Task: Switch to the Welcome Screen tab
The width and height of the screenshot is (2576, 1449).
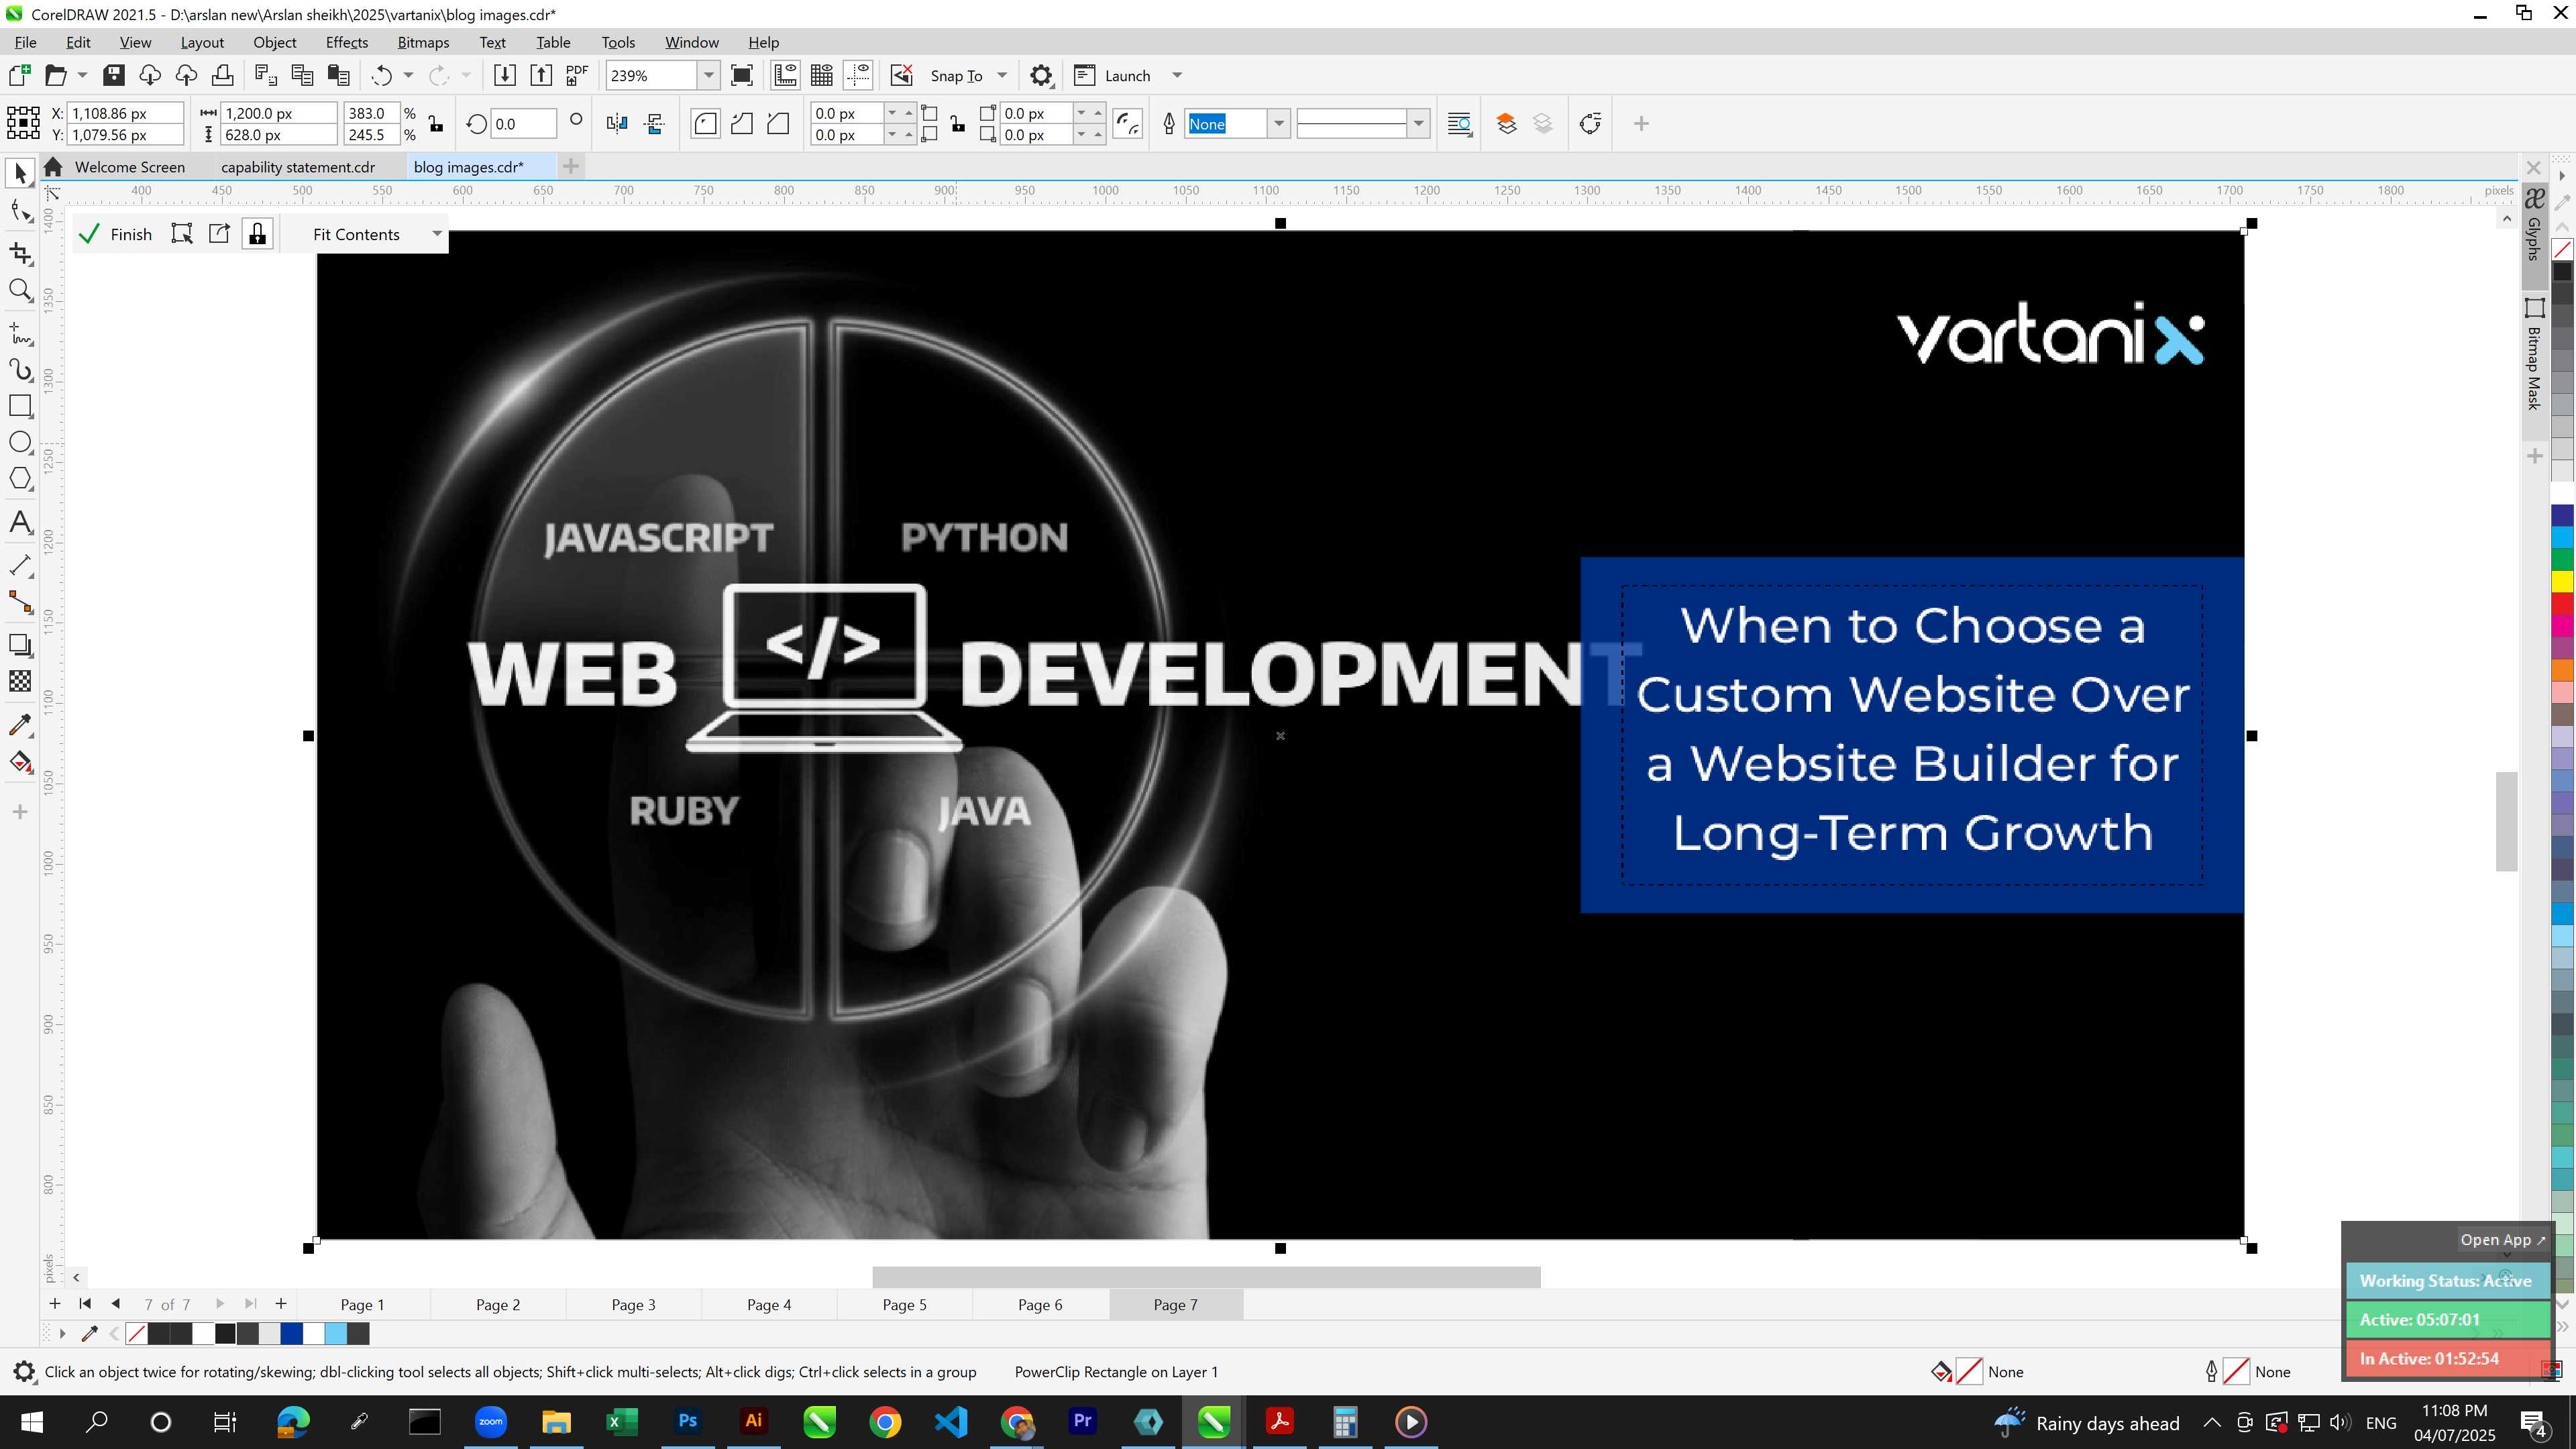Action: [129, 167]
